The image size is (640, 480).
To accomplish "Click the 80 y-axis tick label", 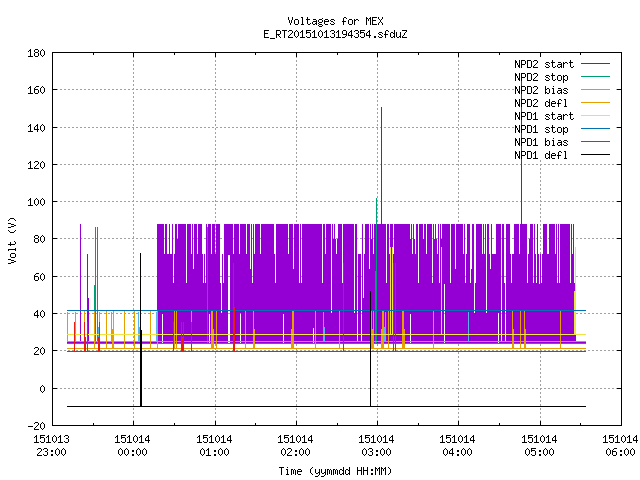I will click(x=39, y=239).
